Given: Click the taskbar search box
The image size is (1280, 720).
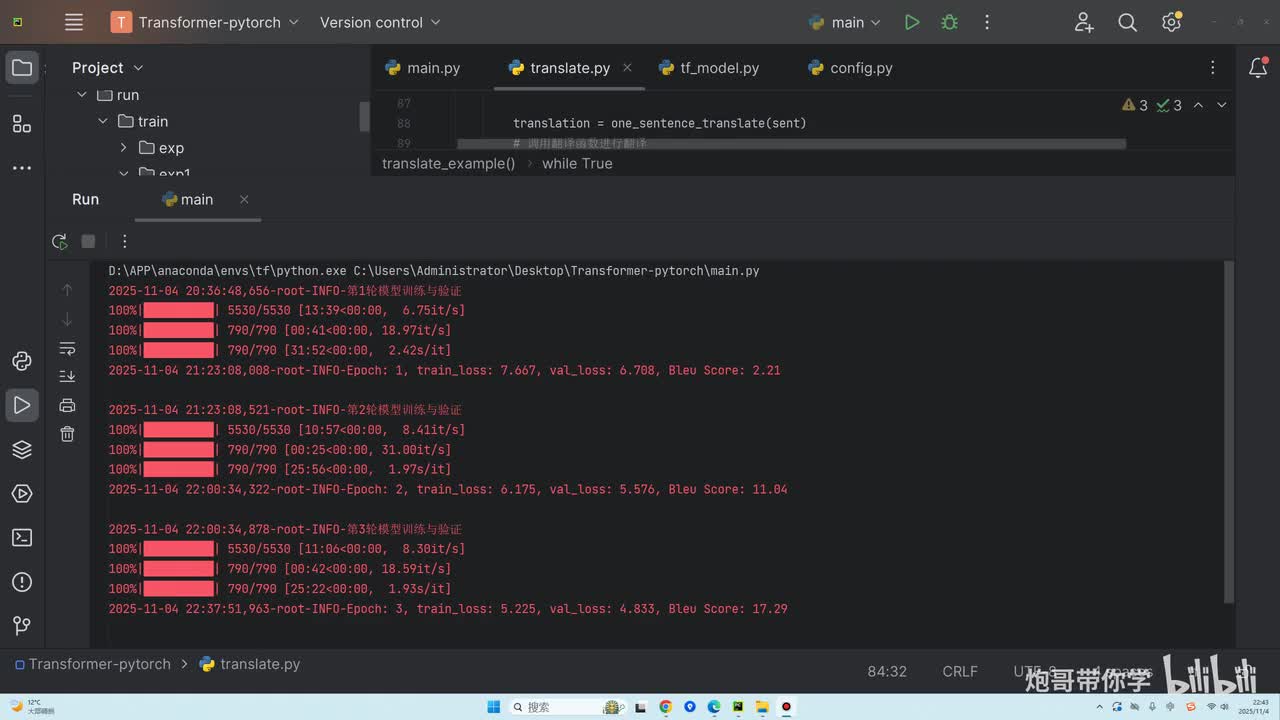Looking at the screenshot, I should (570, 707).
